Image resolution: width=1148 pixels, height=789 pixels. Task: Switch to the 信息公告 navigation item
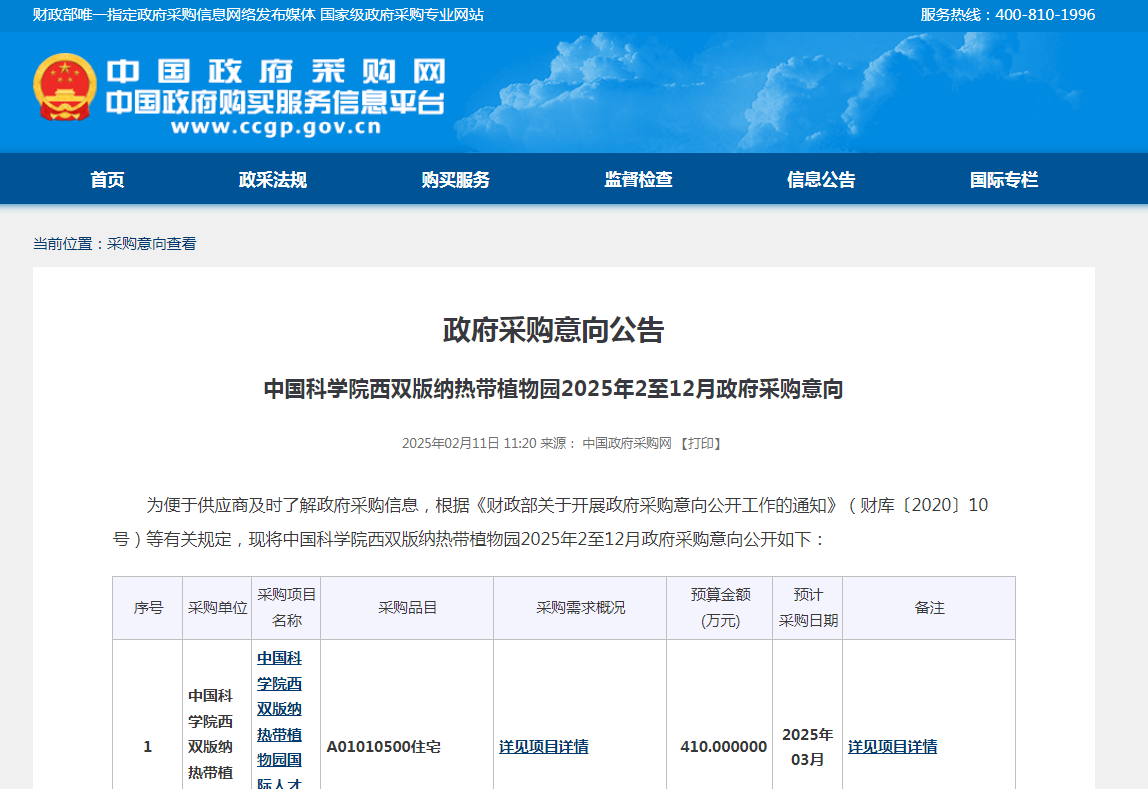point(821,180)
